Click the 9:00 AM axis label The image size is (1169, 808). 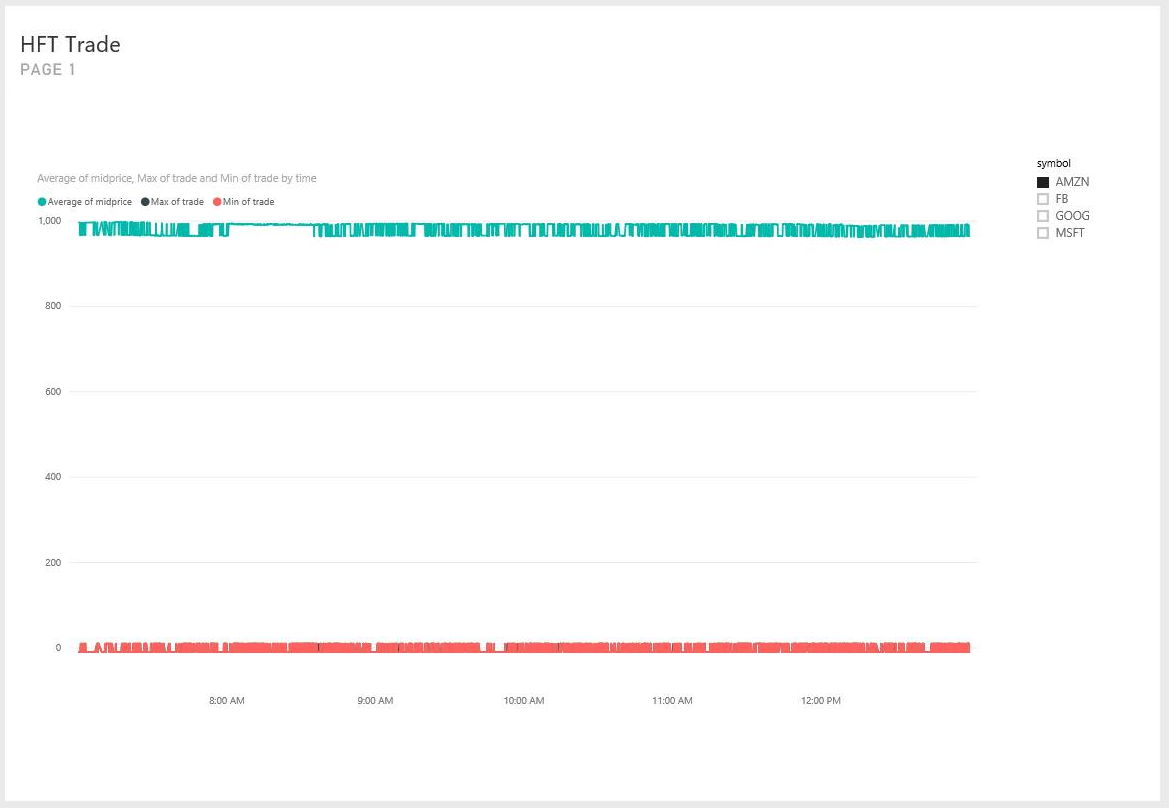pyautogui.click(x=375, y=700)
